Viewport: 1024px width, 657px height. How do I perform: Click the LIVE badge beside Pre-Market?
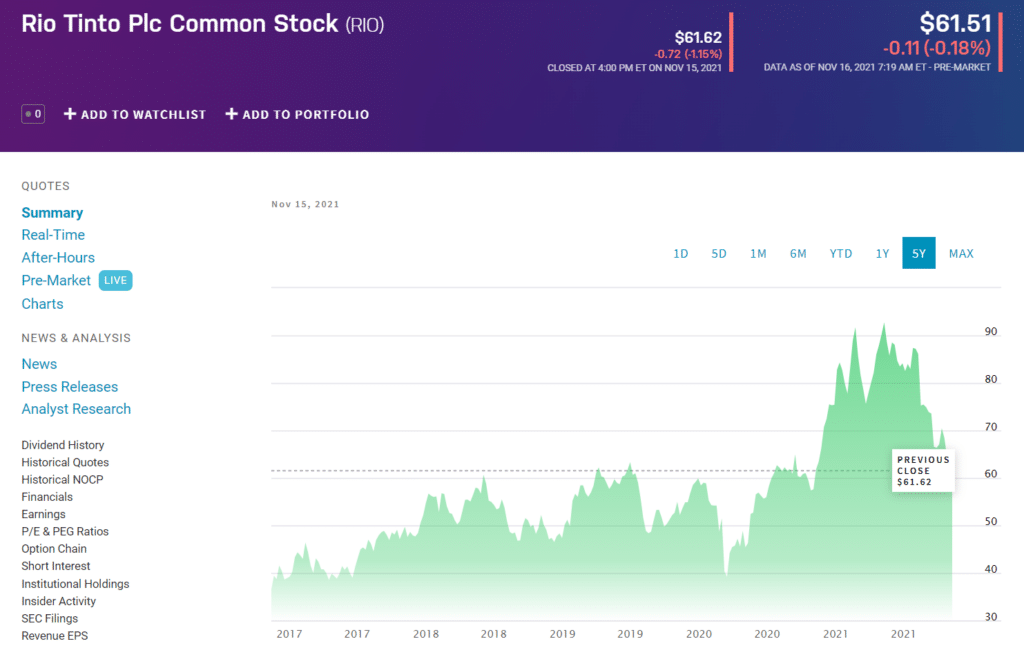point(116,280)
